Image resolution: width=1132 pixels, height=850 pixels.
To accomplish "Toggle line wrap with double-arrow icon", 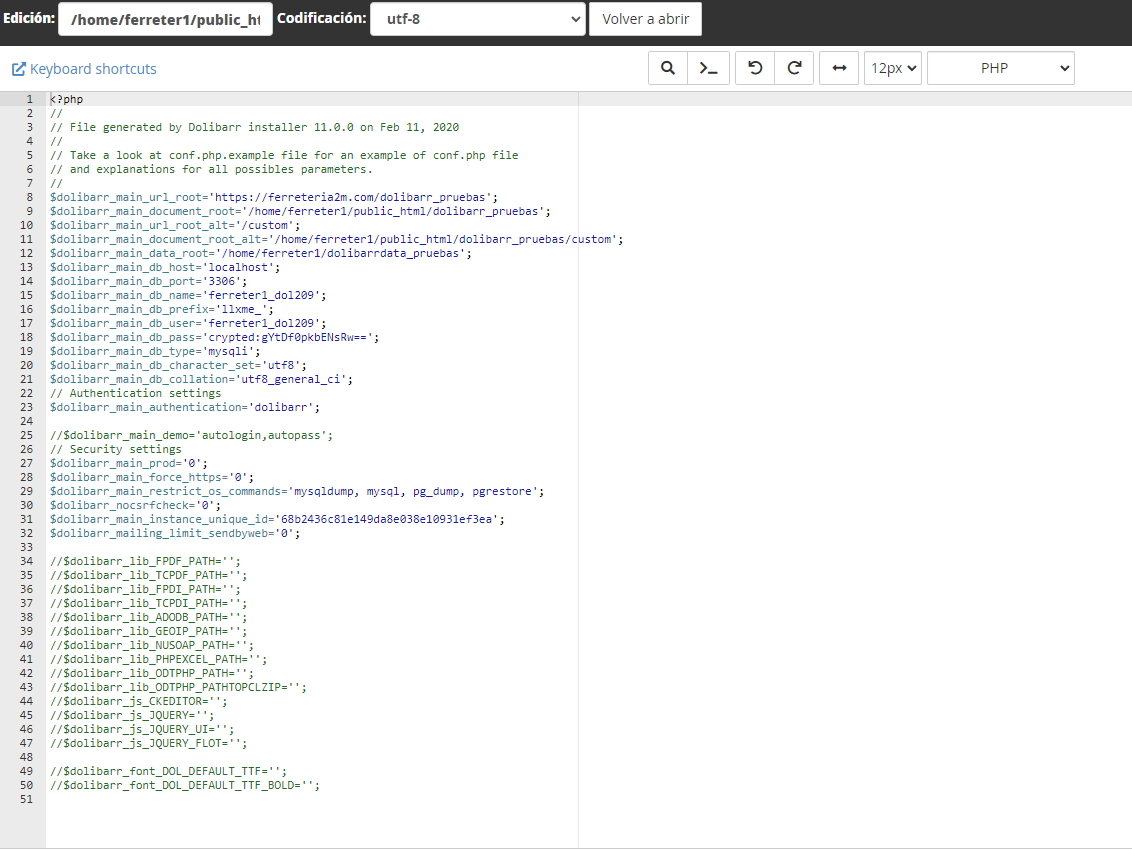I will click(x=839, y=68).
